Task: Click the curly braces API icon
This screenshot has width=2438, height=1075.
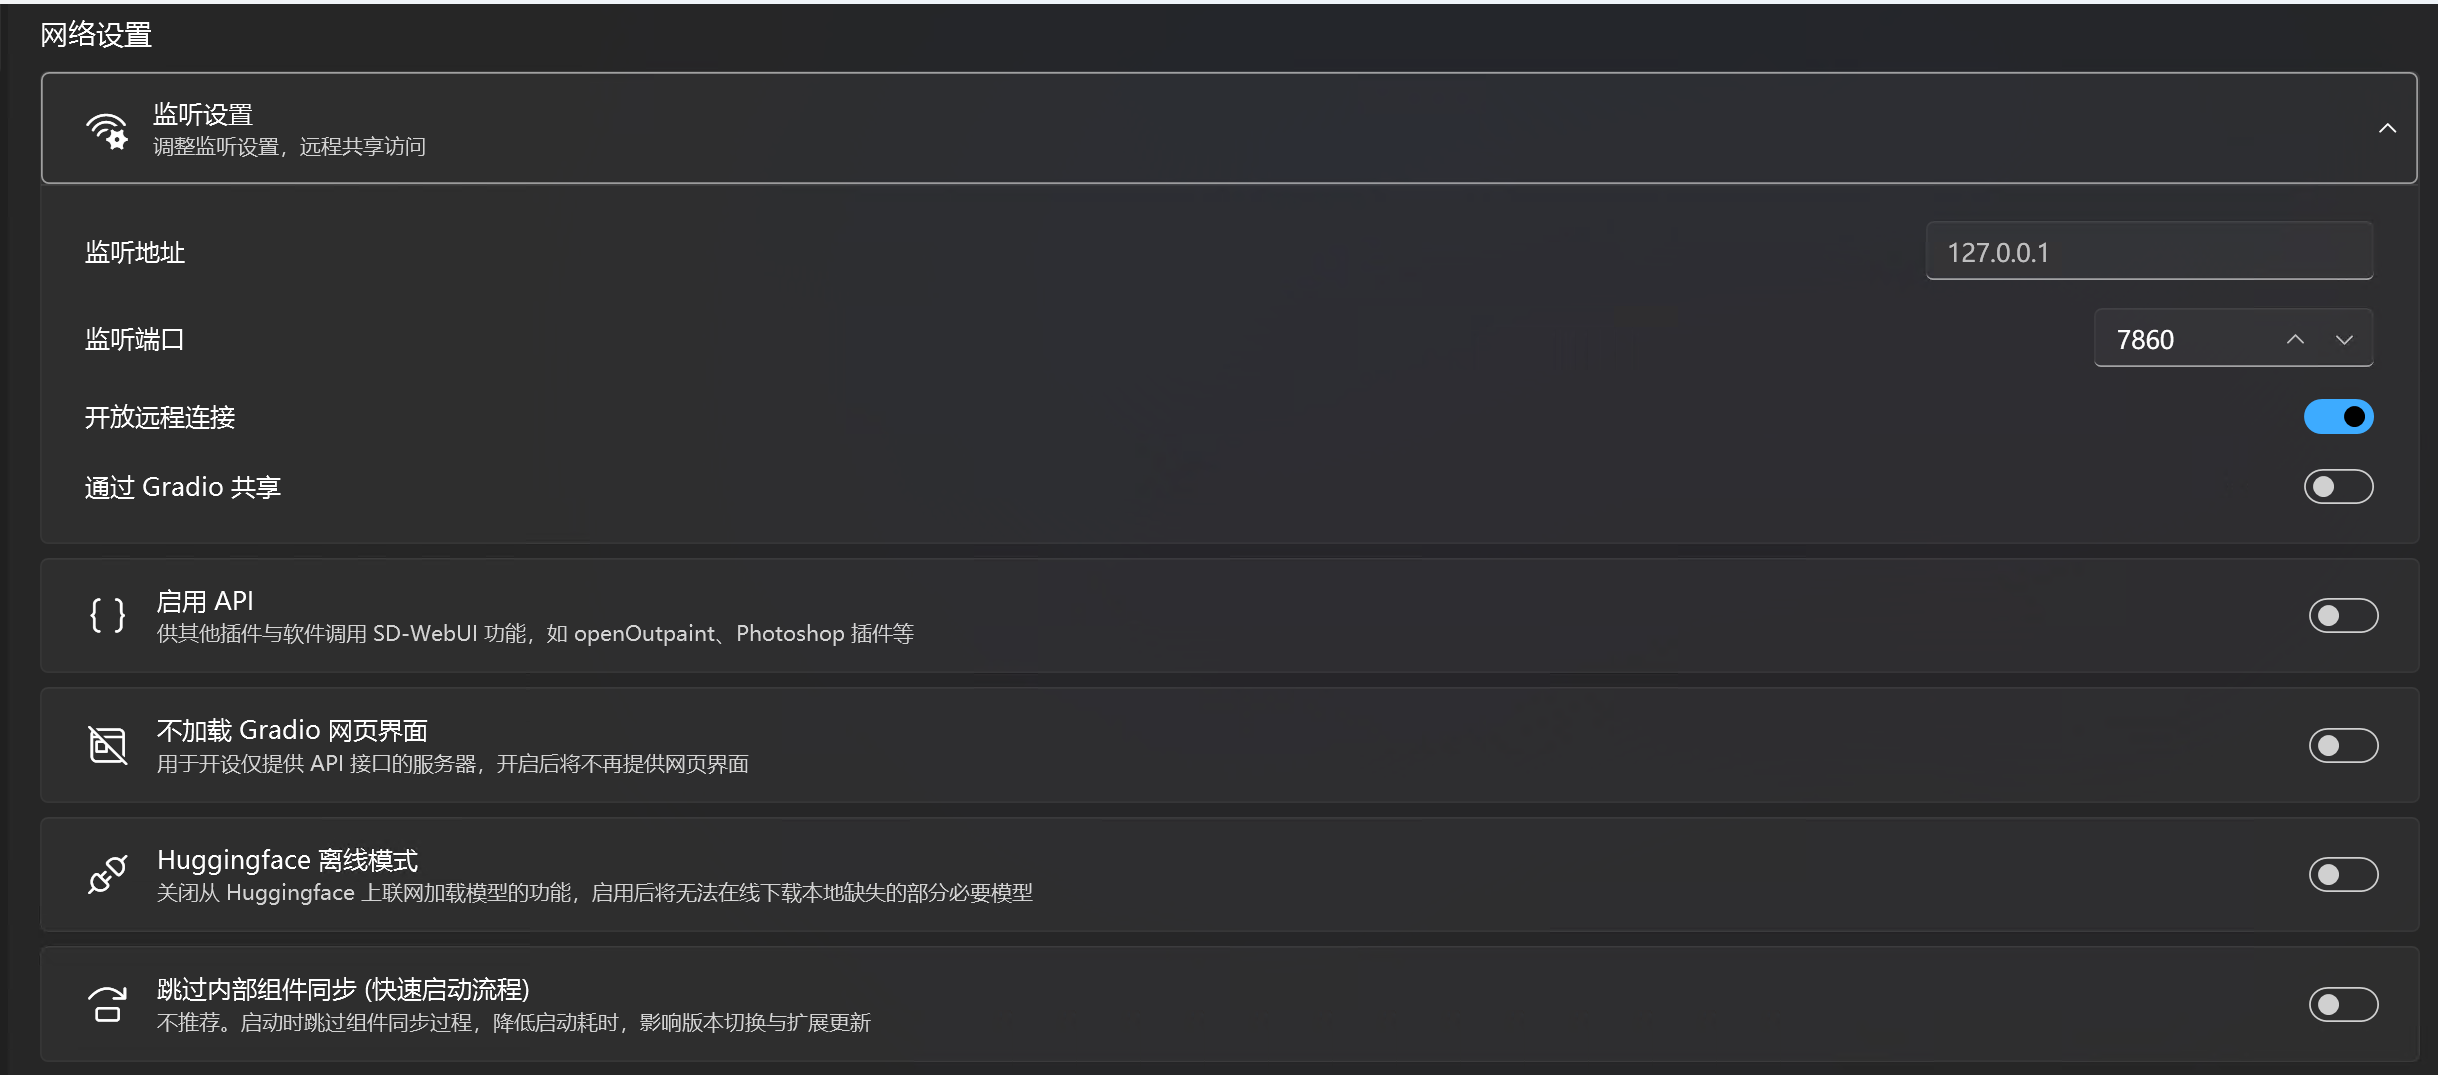Action: [x=106, y=614]
